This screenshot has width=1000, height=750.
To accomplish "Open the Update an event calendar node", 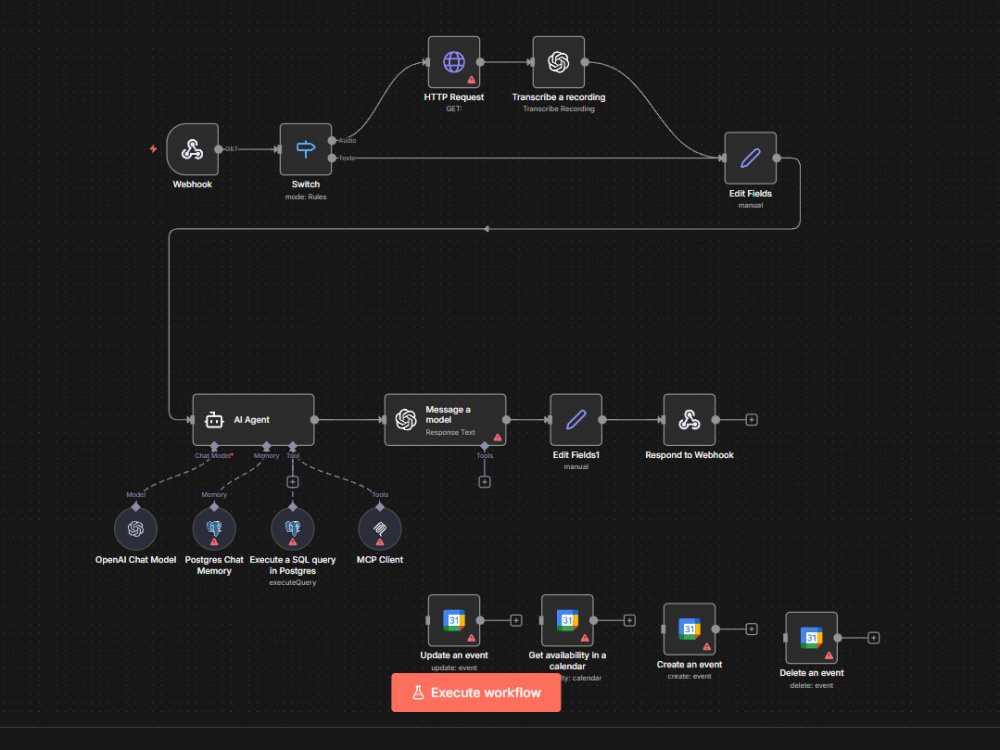I will click(453, 621).
